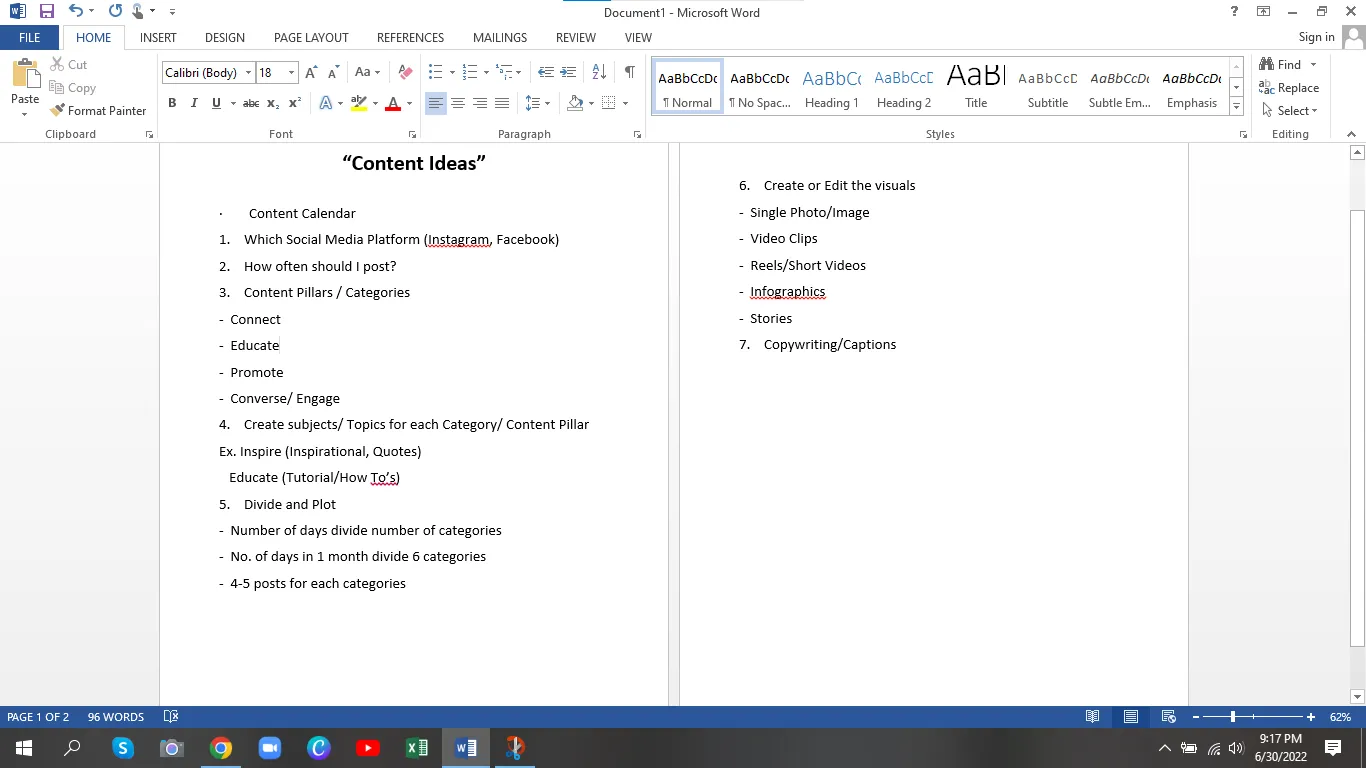Click Find in the Editing group
This screenshot has height=768, width=1366.
pos(1281,65)
